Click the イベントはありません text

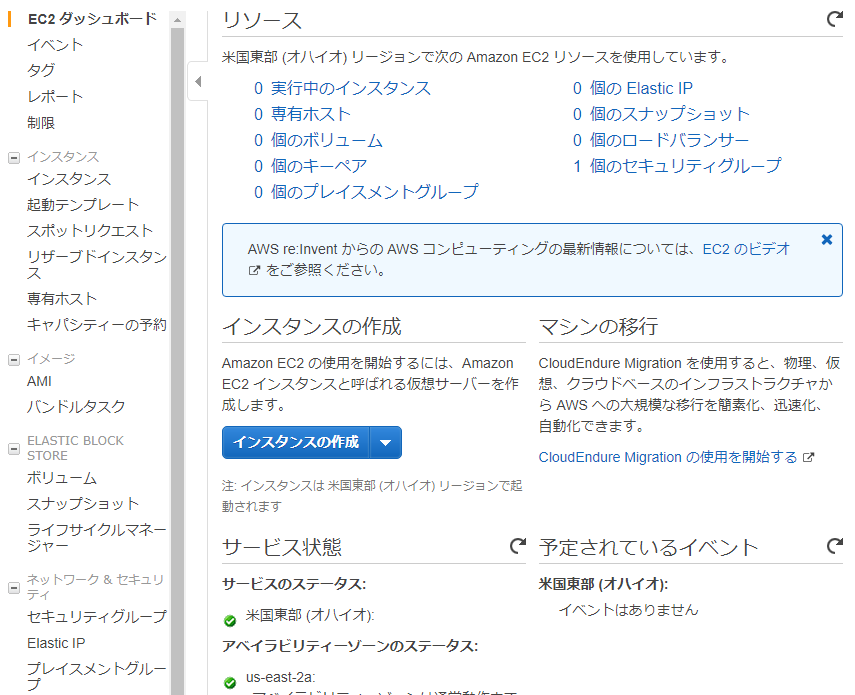[629, 610]
